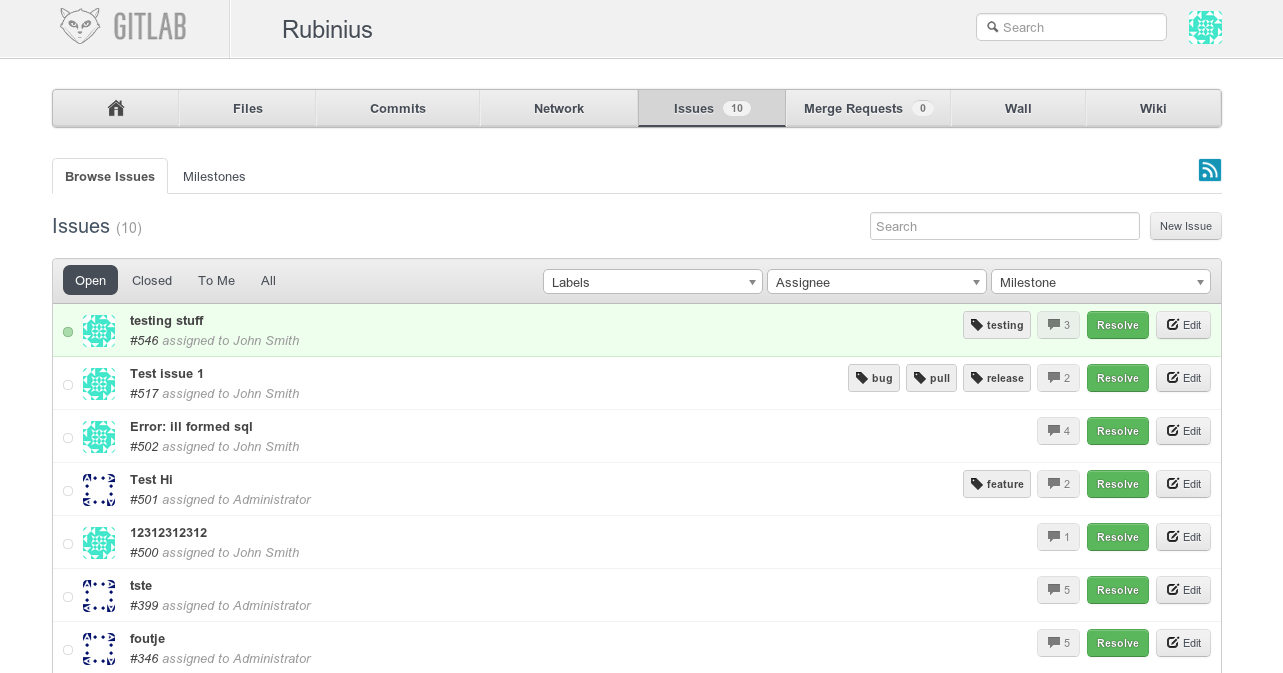Click the user avatar in top bar
The height and width of the screenshot is (673, 1283).
[1205, 27]
